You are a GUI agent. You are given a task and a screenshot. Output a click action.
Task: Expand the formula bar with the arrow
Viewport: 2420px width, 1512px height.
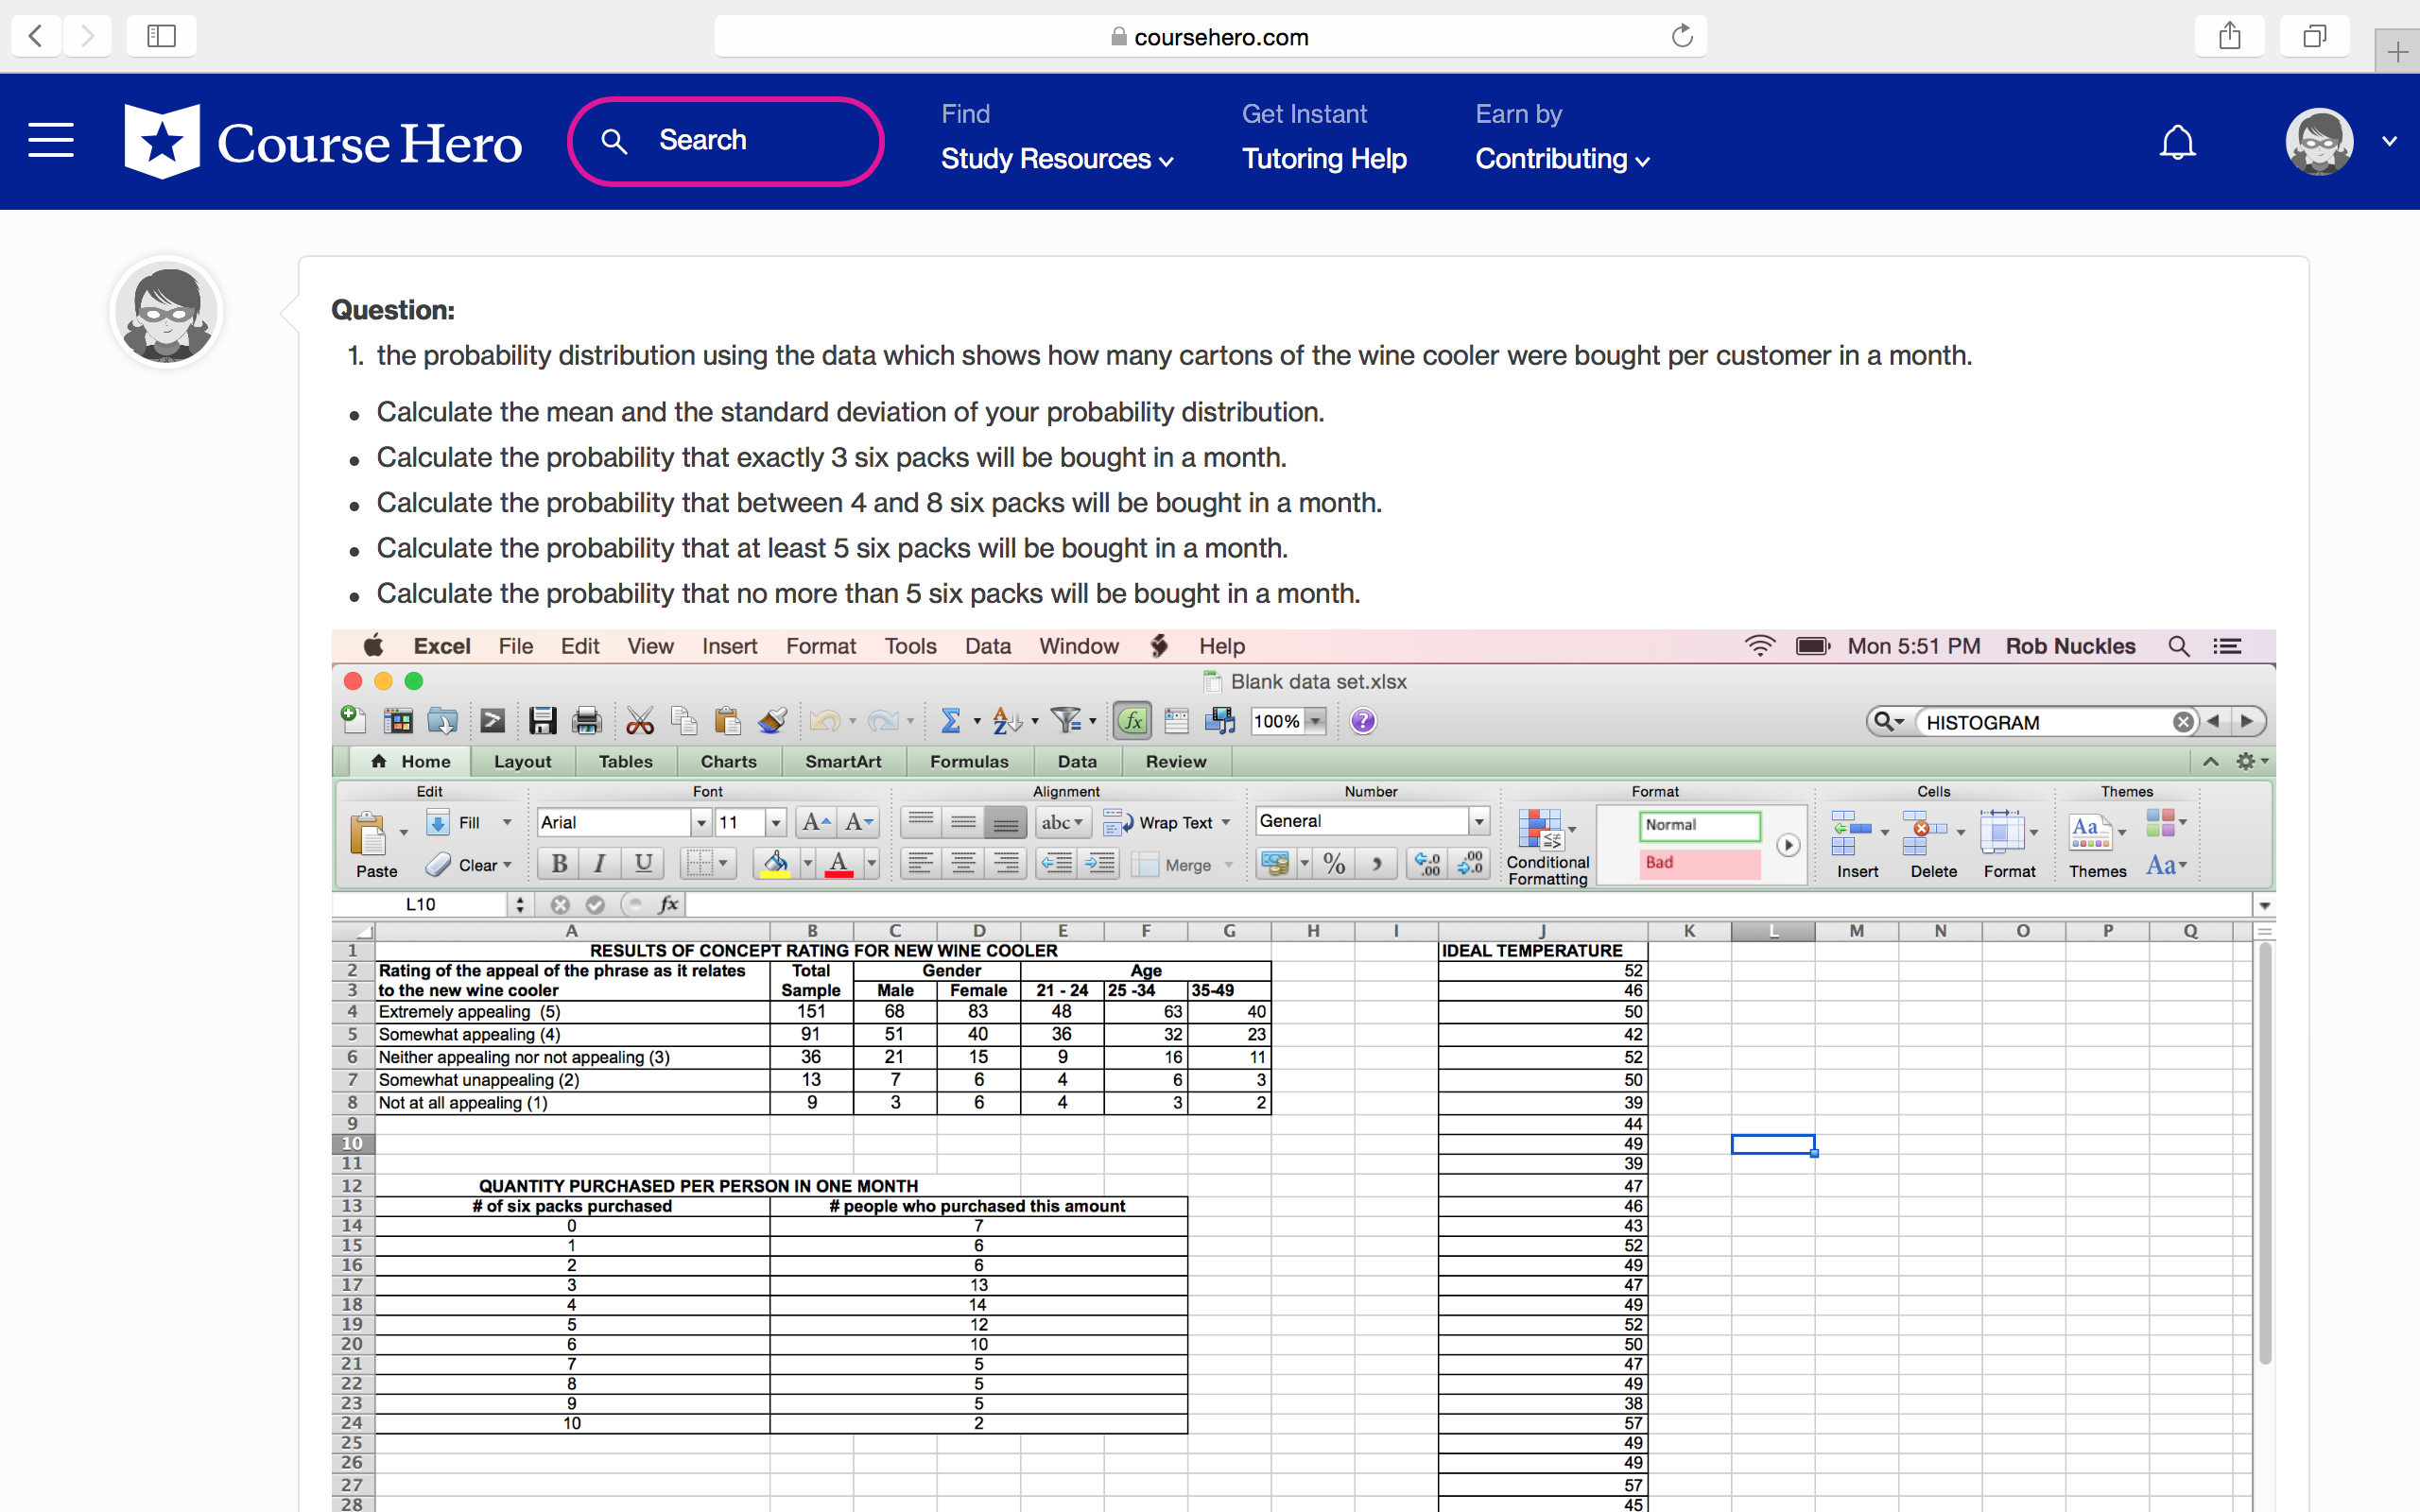coord(2264,905)
